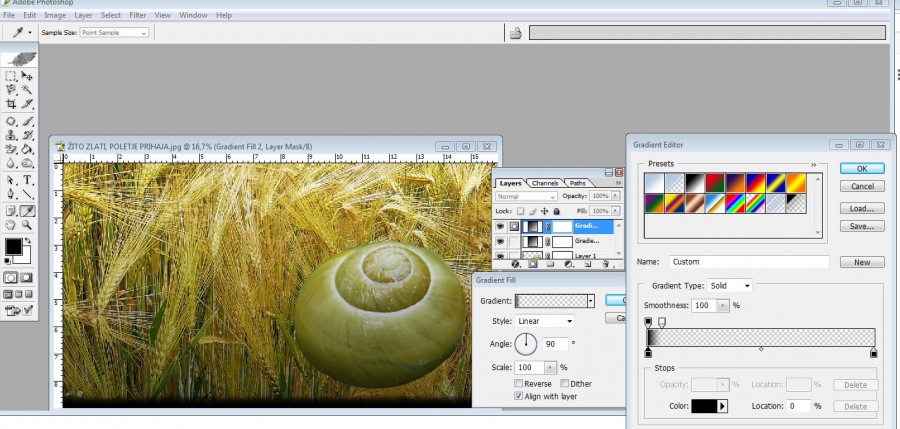Viewport: 900px width, 429px height.
Task: Select the Move tool
Action: click(x=28, y=76)
